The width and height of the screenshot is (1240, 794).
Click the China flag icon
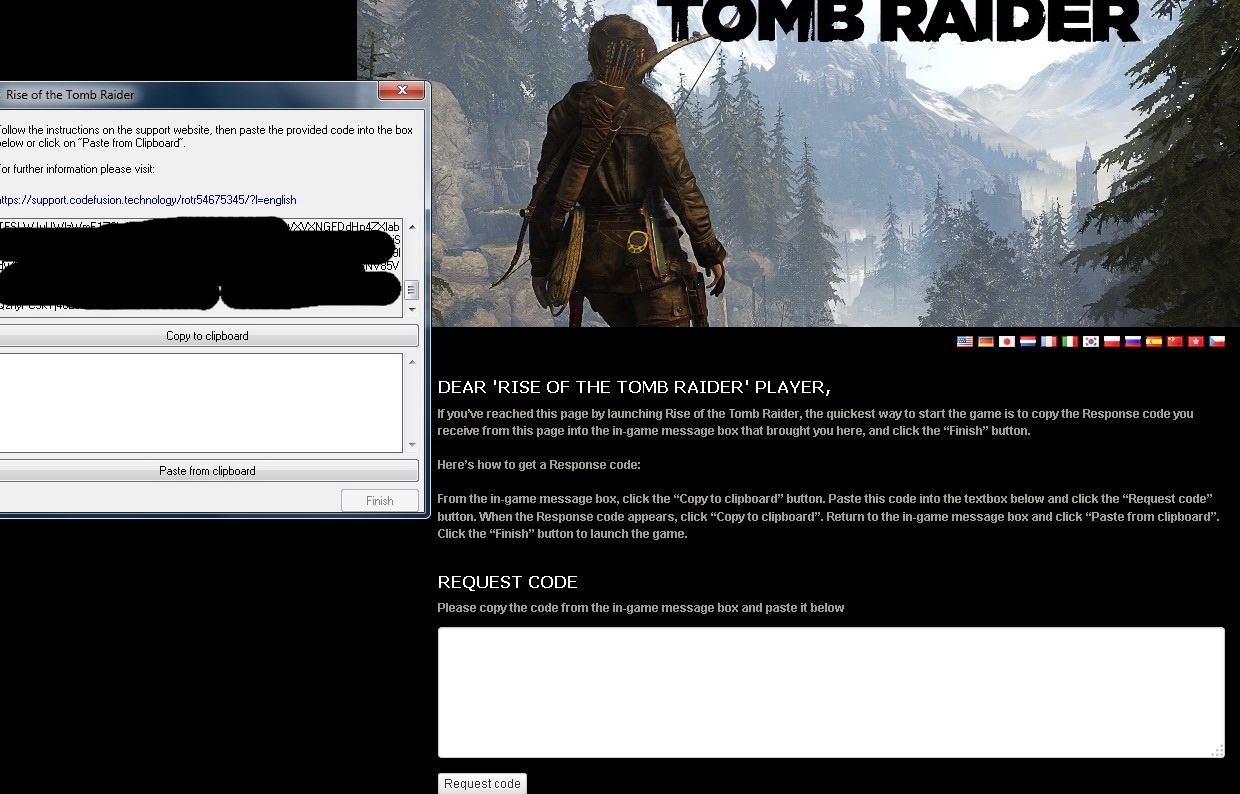tap(1175, 342)
